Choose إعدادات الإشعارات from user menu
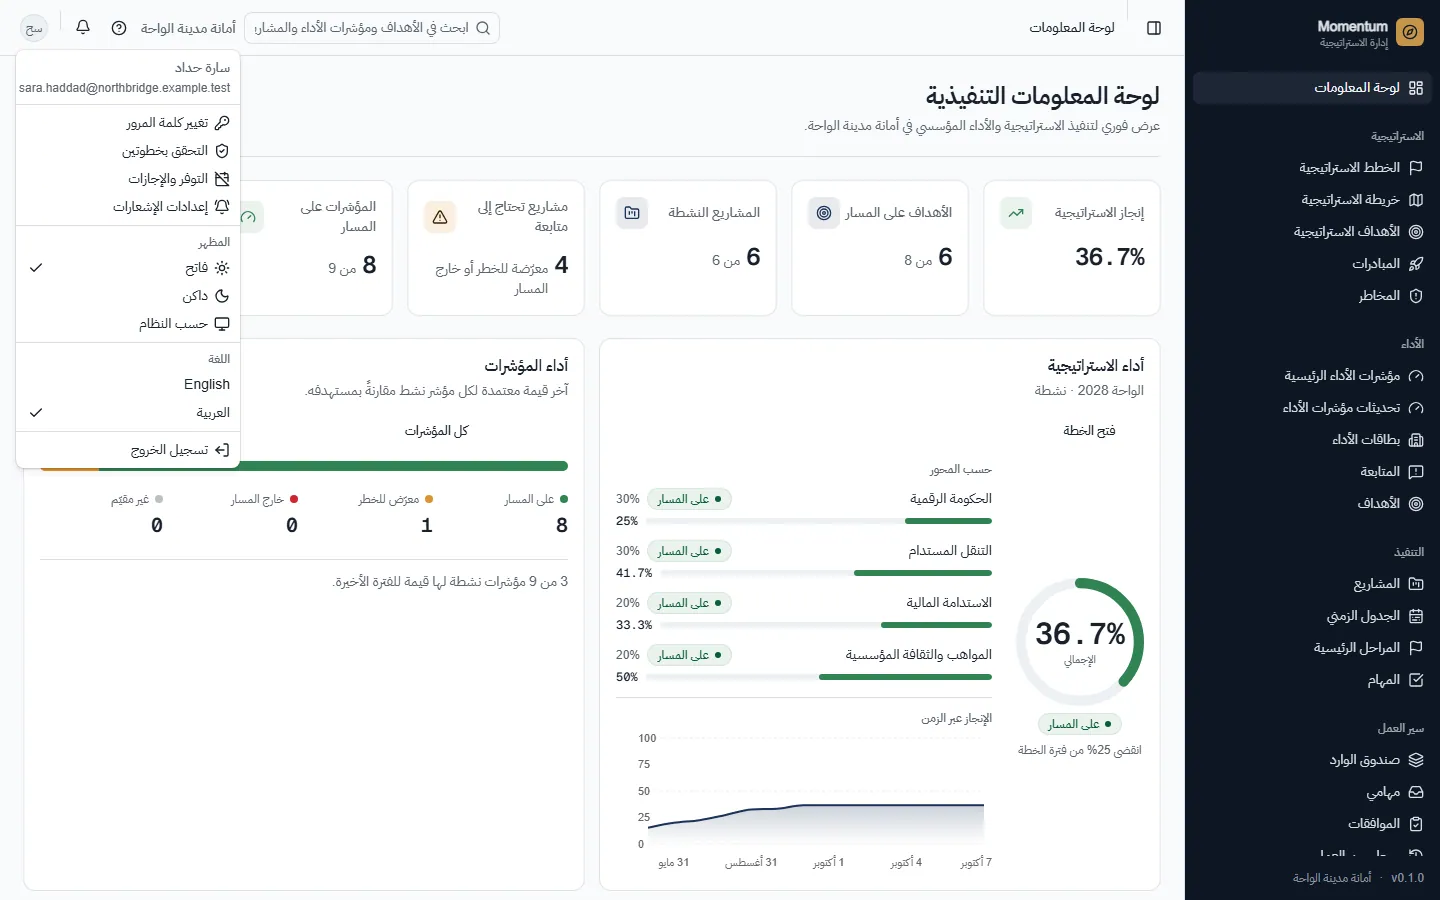Image resolution: width=1440 pixels, height=900 pixels. click(x=128, y=207)
